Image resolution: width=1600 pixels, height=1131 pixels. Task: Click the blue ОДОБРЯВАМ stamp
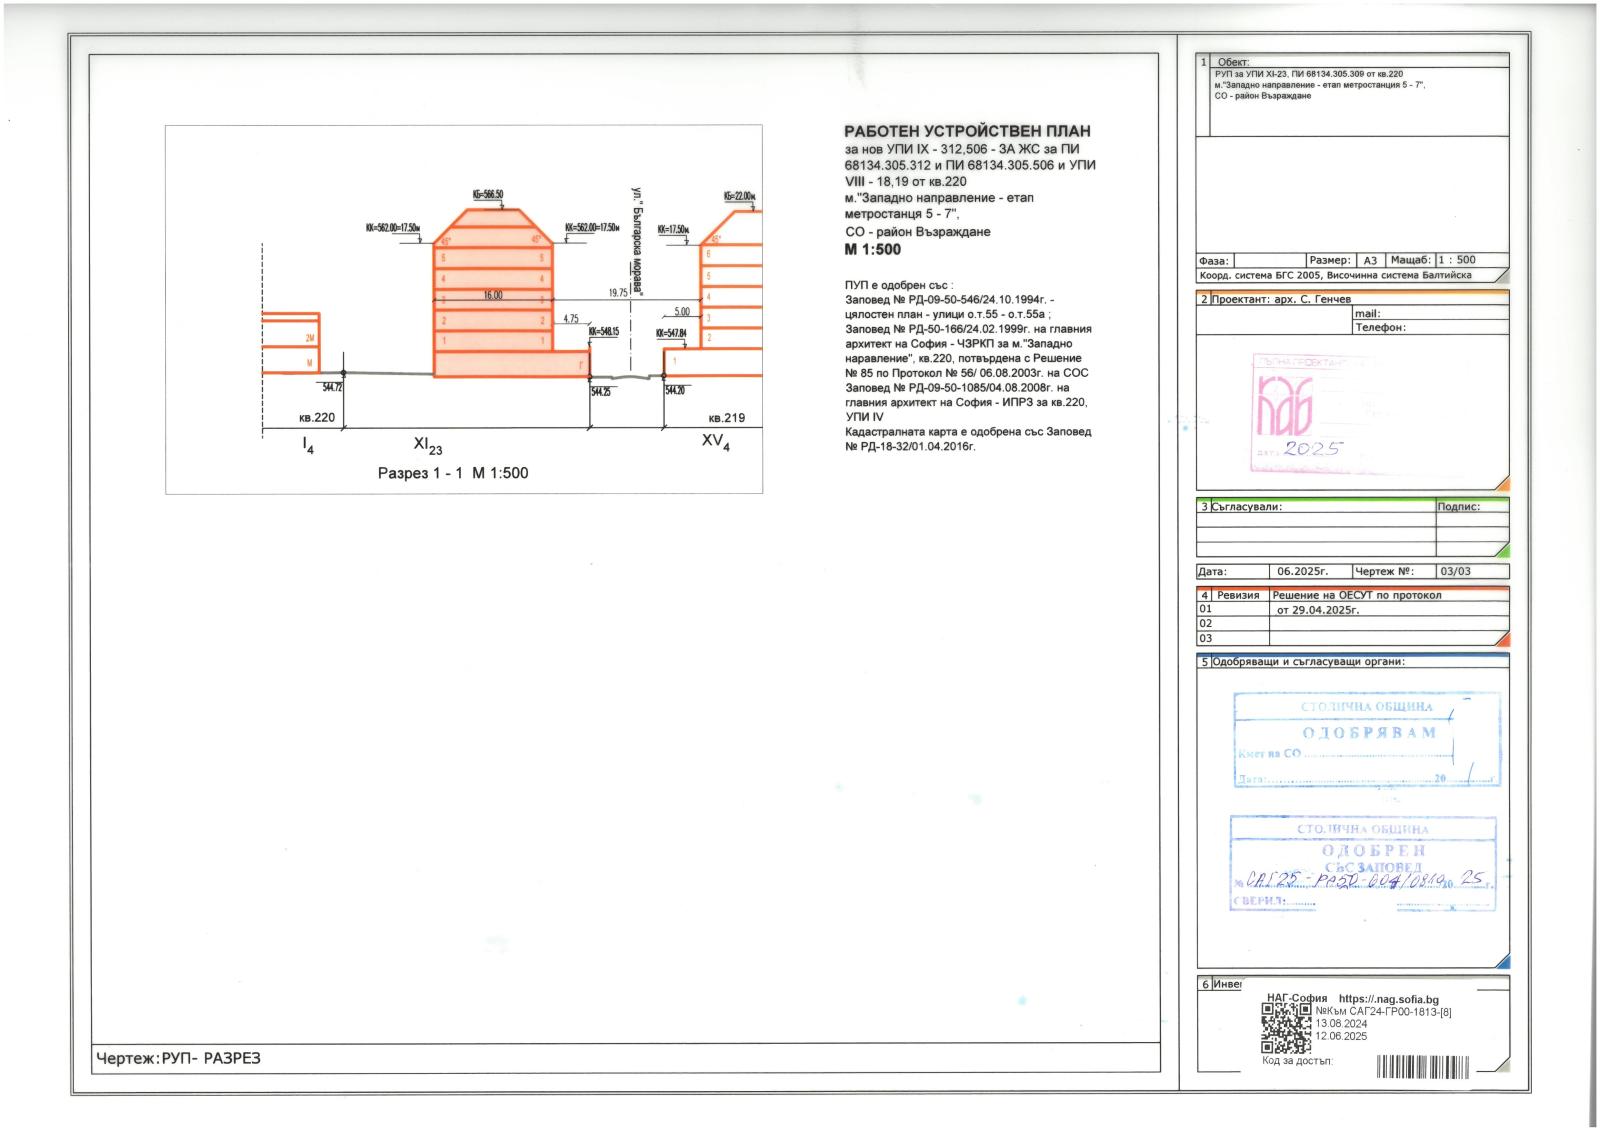[x=1366, y=739]
